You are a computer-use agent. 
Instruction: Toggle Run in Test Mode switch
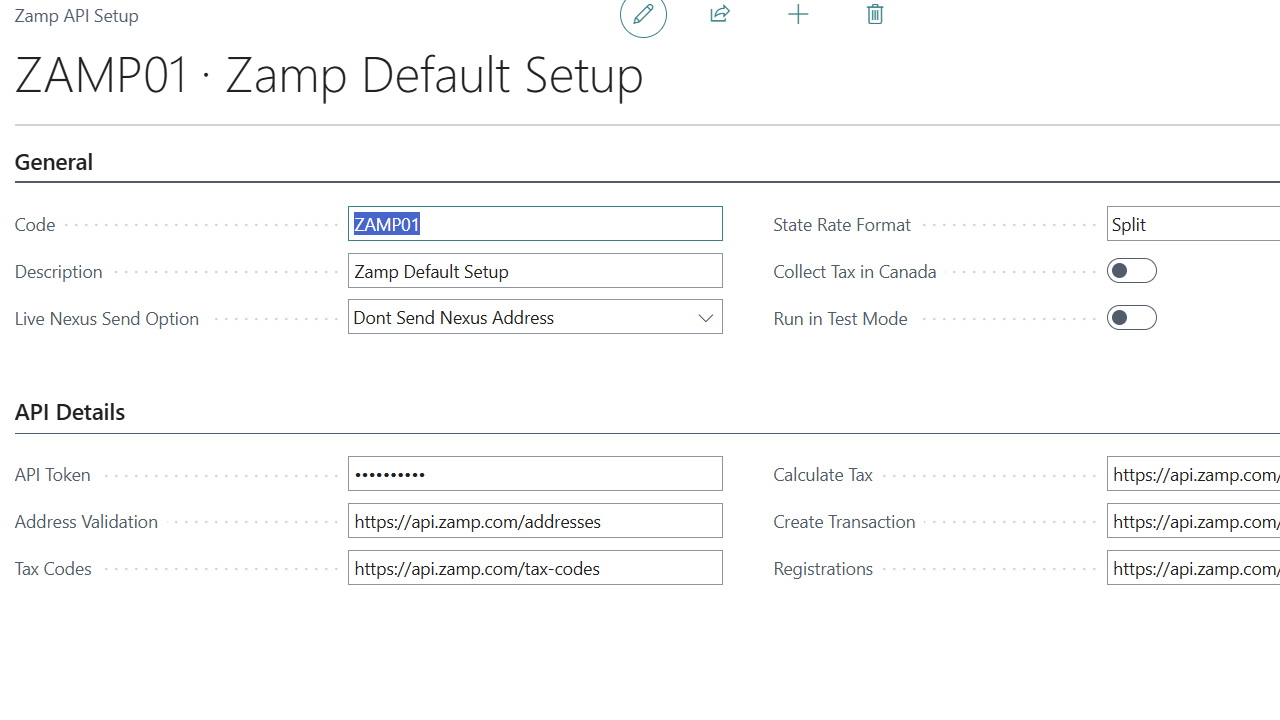[1132, 318]
